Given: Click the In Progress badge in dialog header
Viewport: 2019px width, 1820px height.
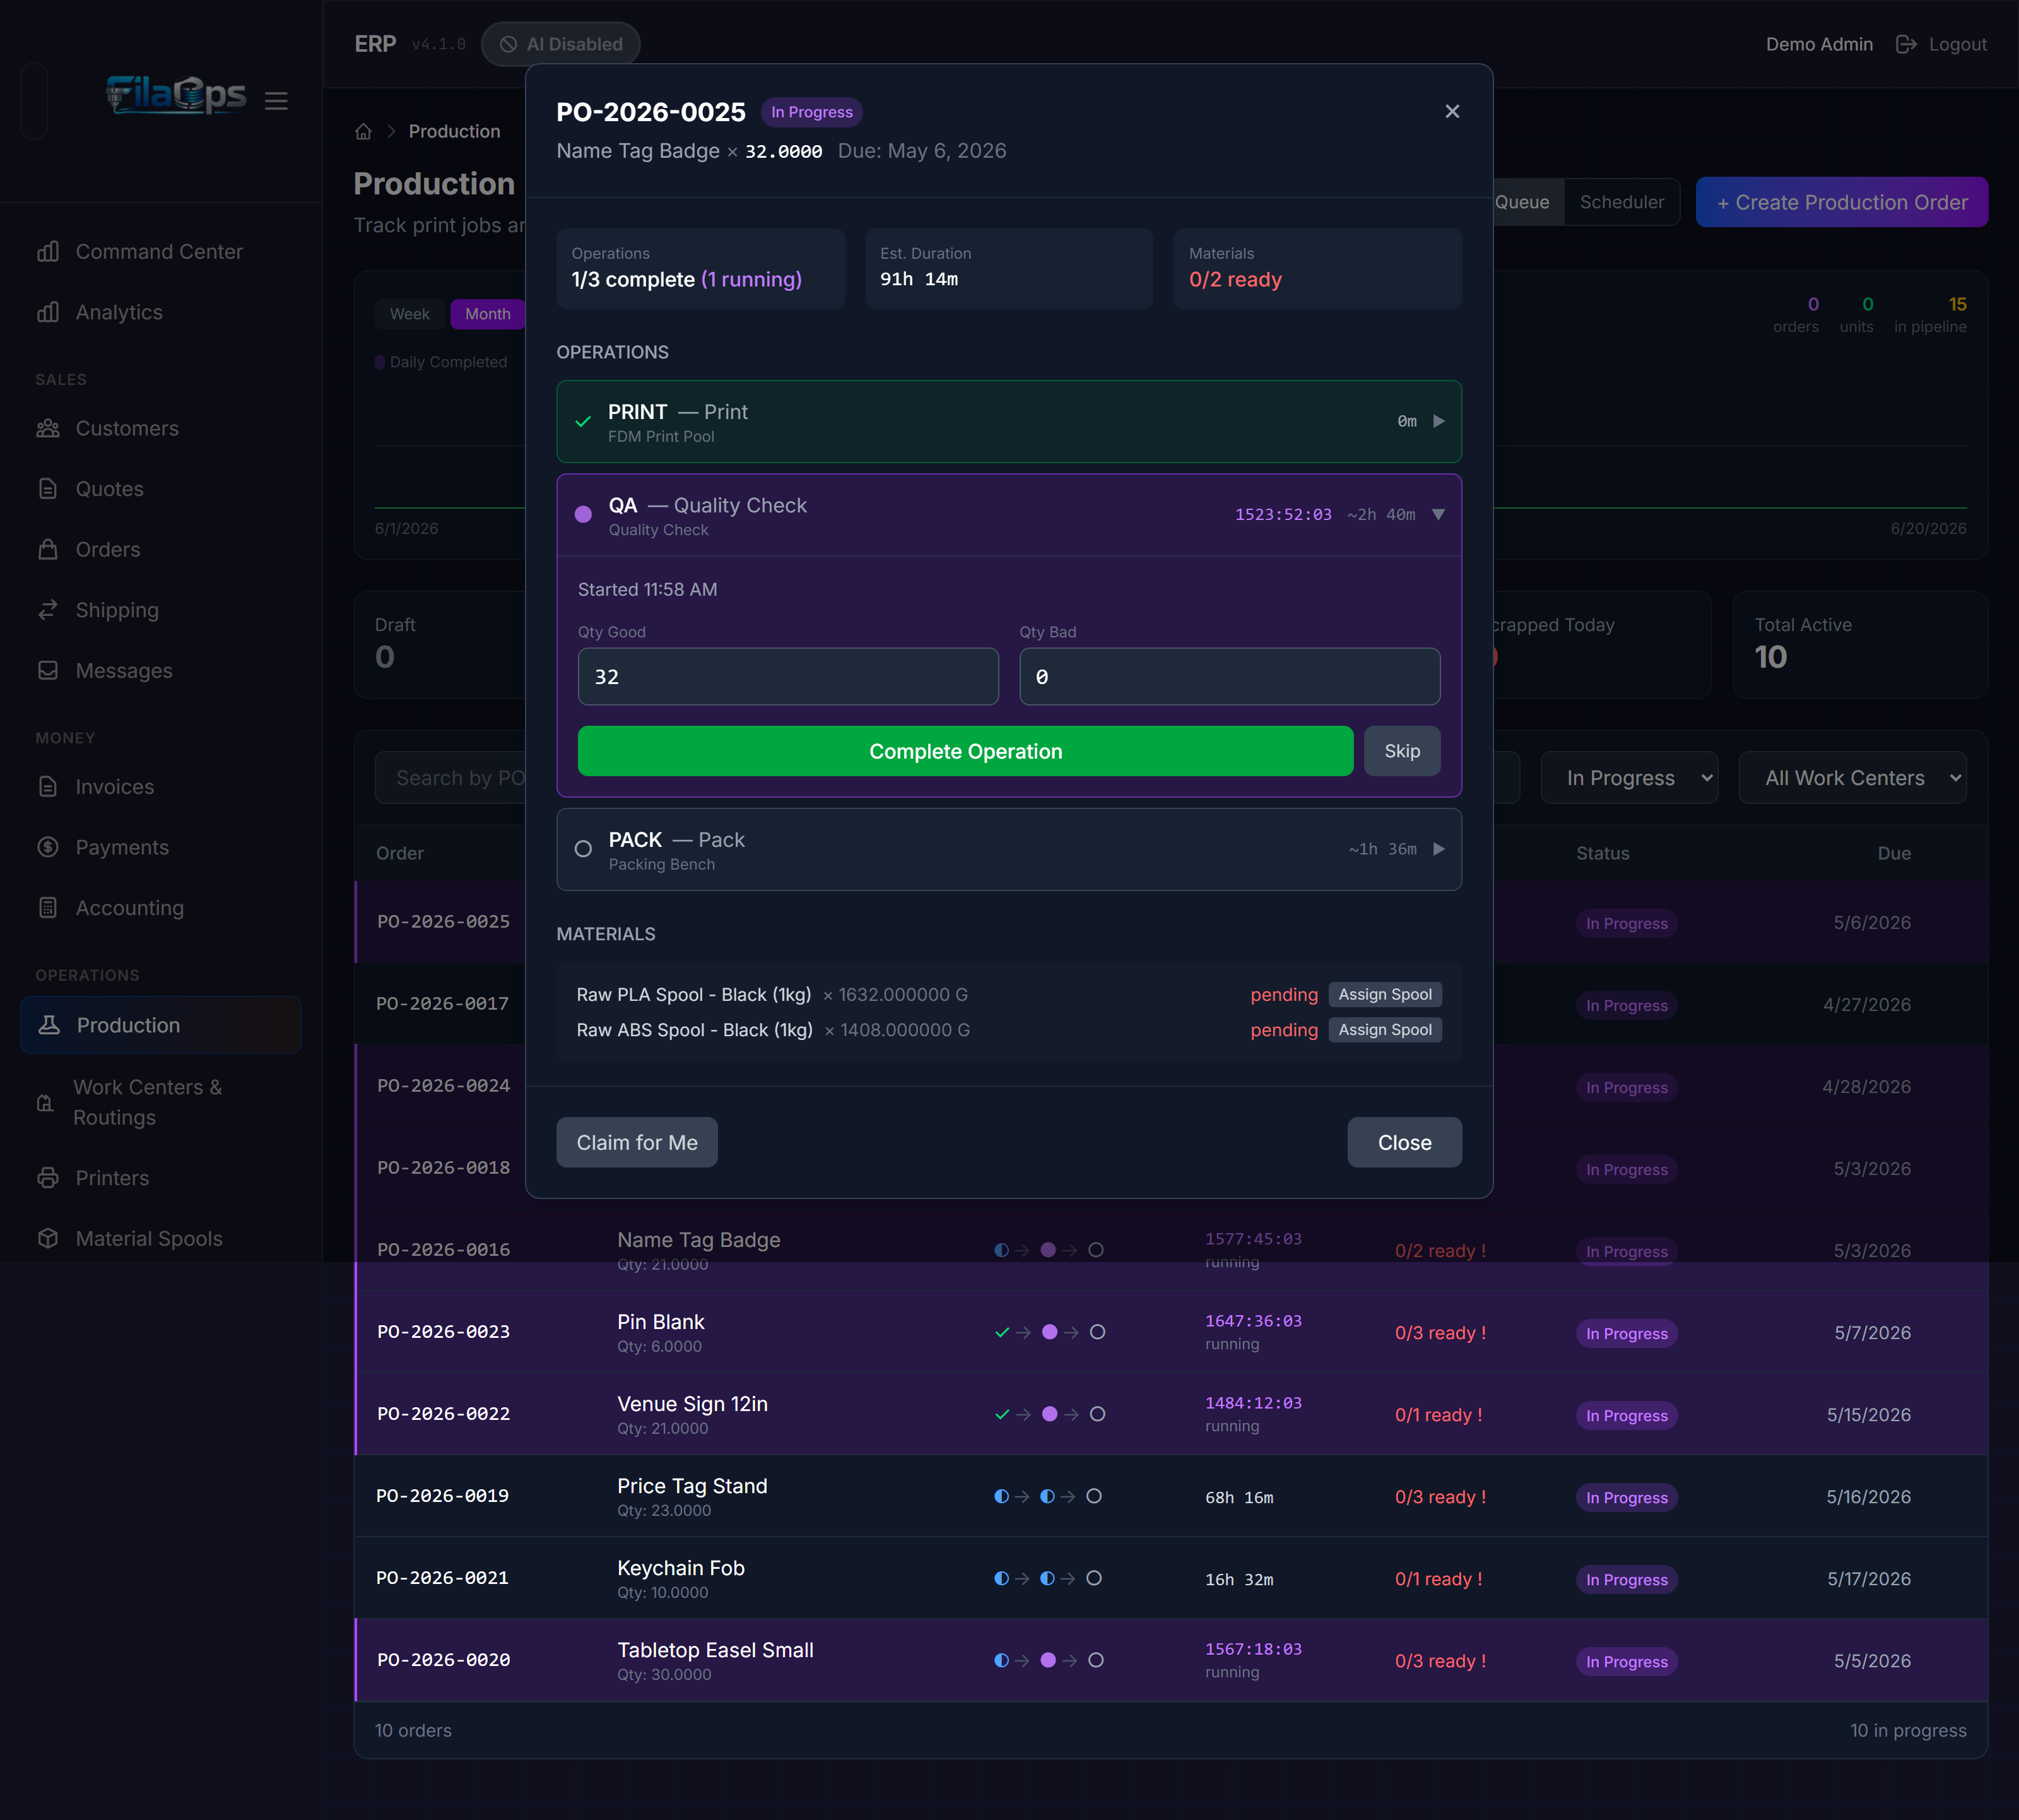Looking at the screenshot, I should [x=811, y=112].
